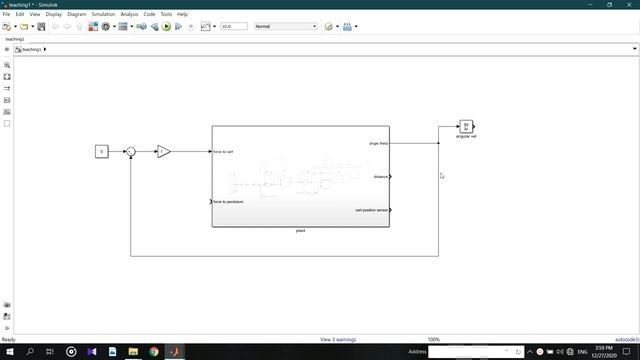
Task: Toggle sample time display arrows icon
Action: pos(7,88)
